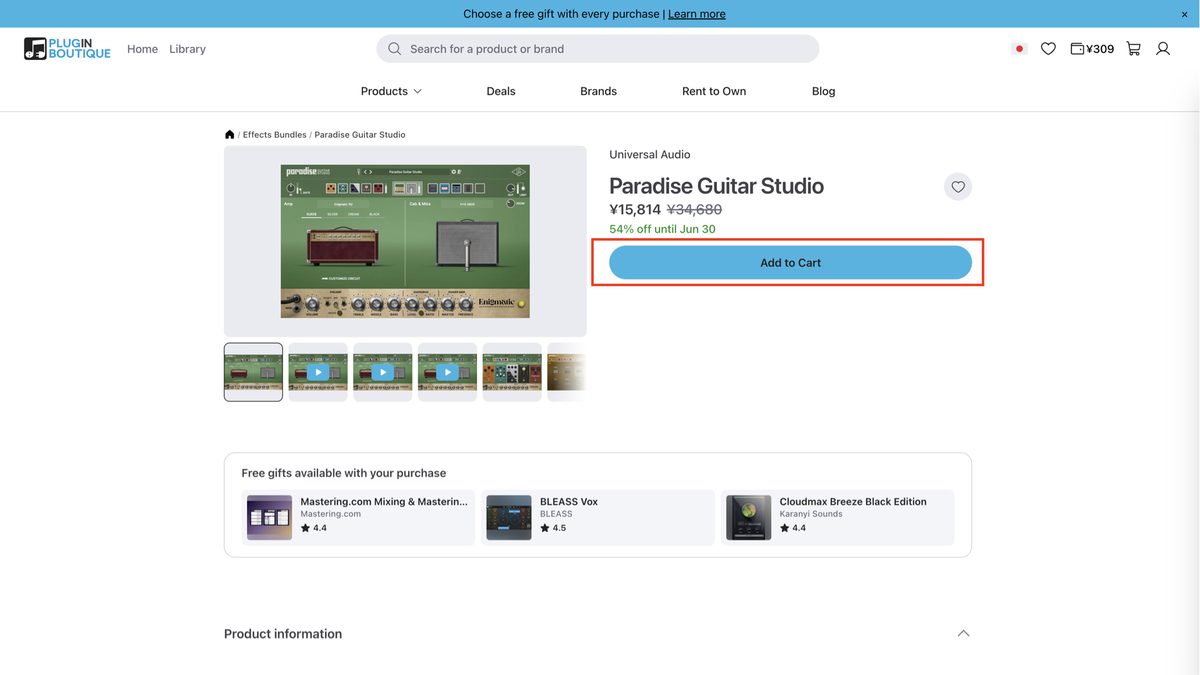Click the Learn more banner link
1200x675 pixels.
(696, 14)
